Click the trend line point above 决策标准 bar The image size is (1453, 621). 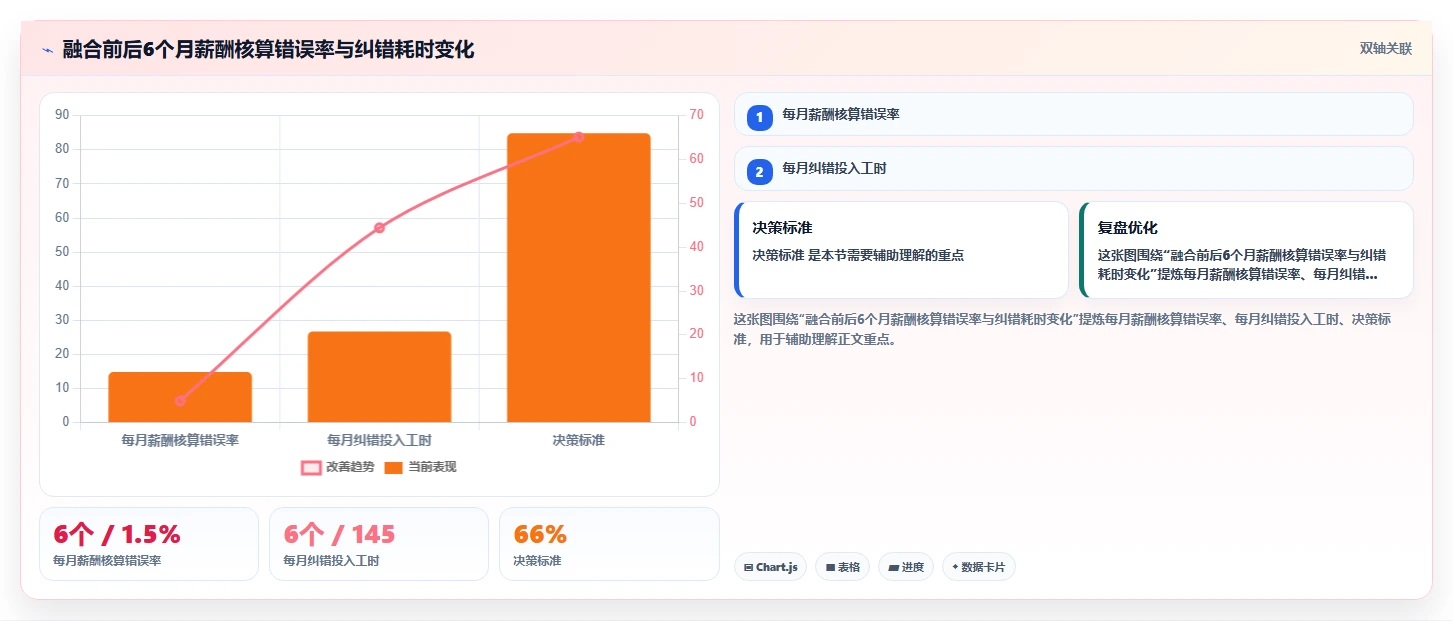pyautogui.click(x=579, y=137)
